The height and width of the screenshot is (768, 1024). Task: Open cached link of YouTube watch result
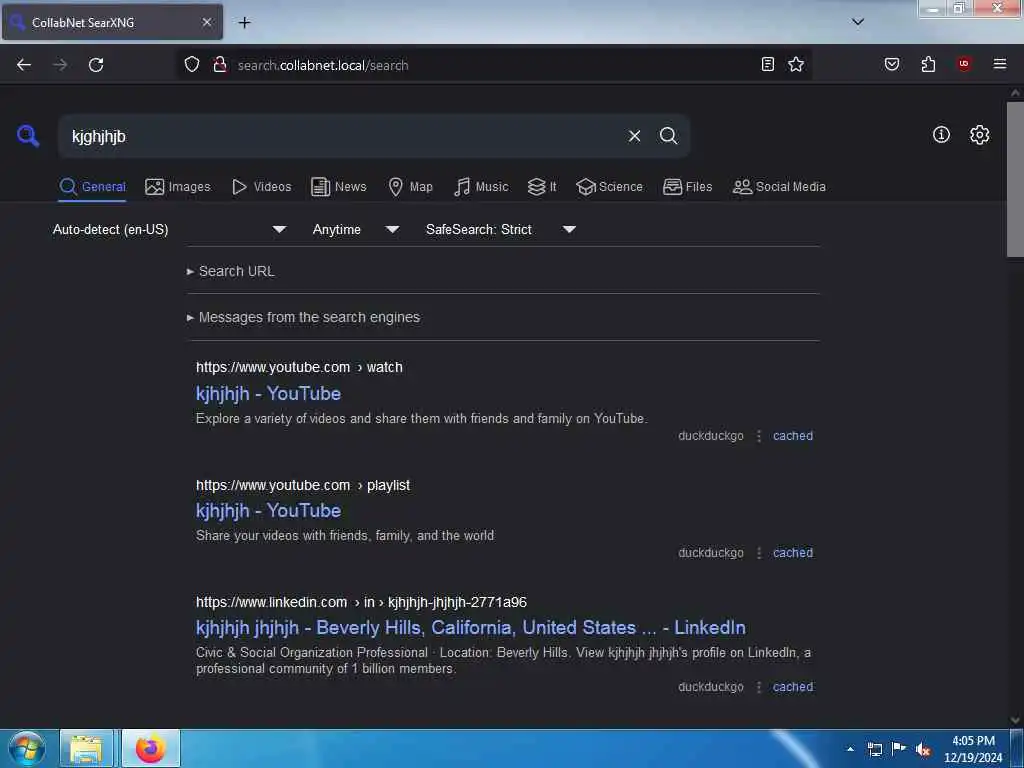793,436
